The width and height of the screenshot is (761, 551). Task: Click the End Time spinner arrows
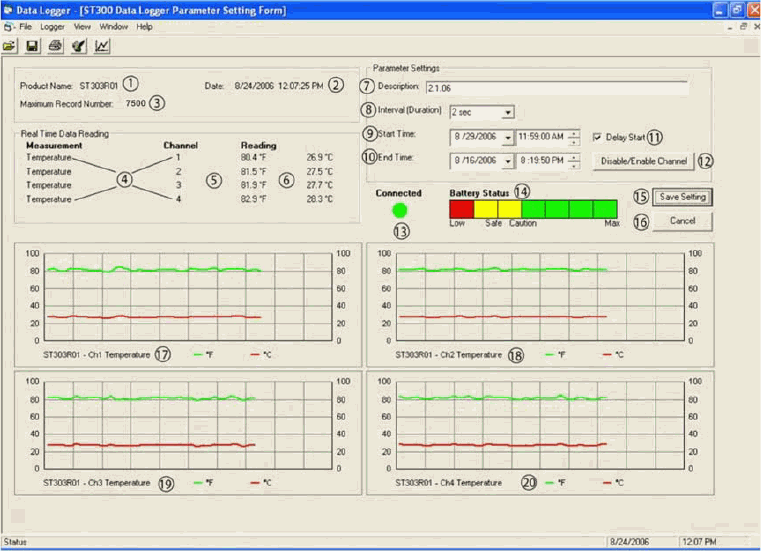574,161
